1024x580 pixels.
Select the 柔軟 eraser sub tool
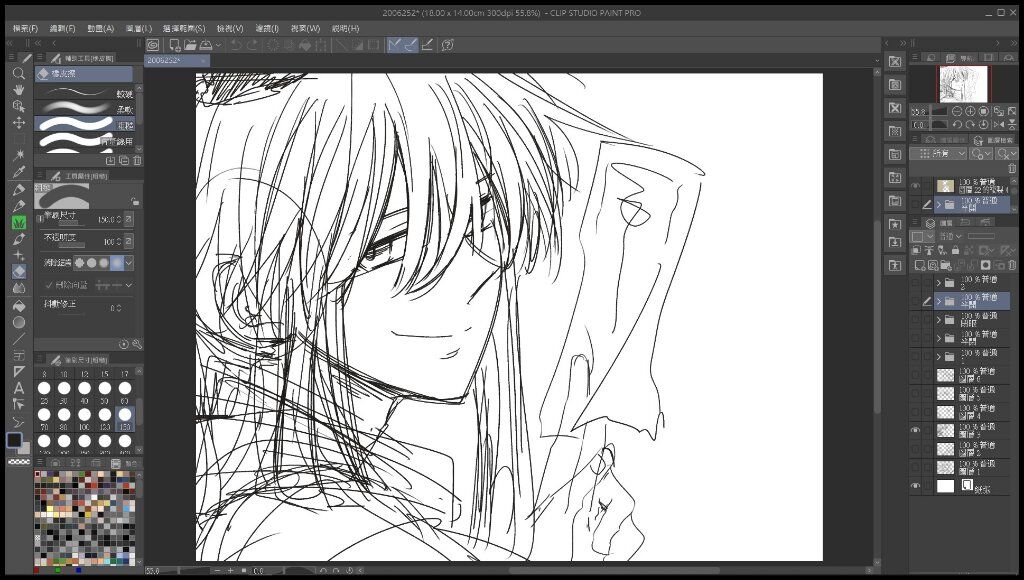point(84,108)
